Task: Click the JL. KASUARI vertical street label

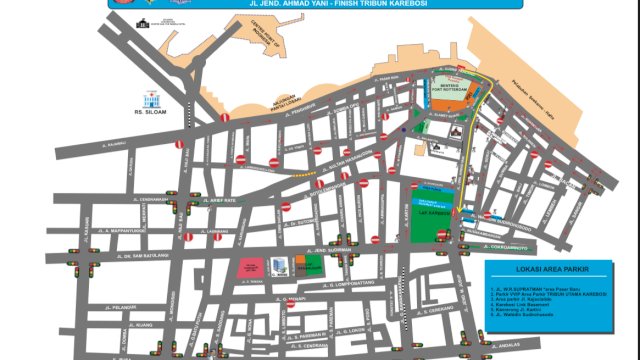Action: pos(87,230)
